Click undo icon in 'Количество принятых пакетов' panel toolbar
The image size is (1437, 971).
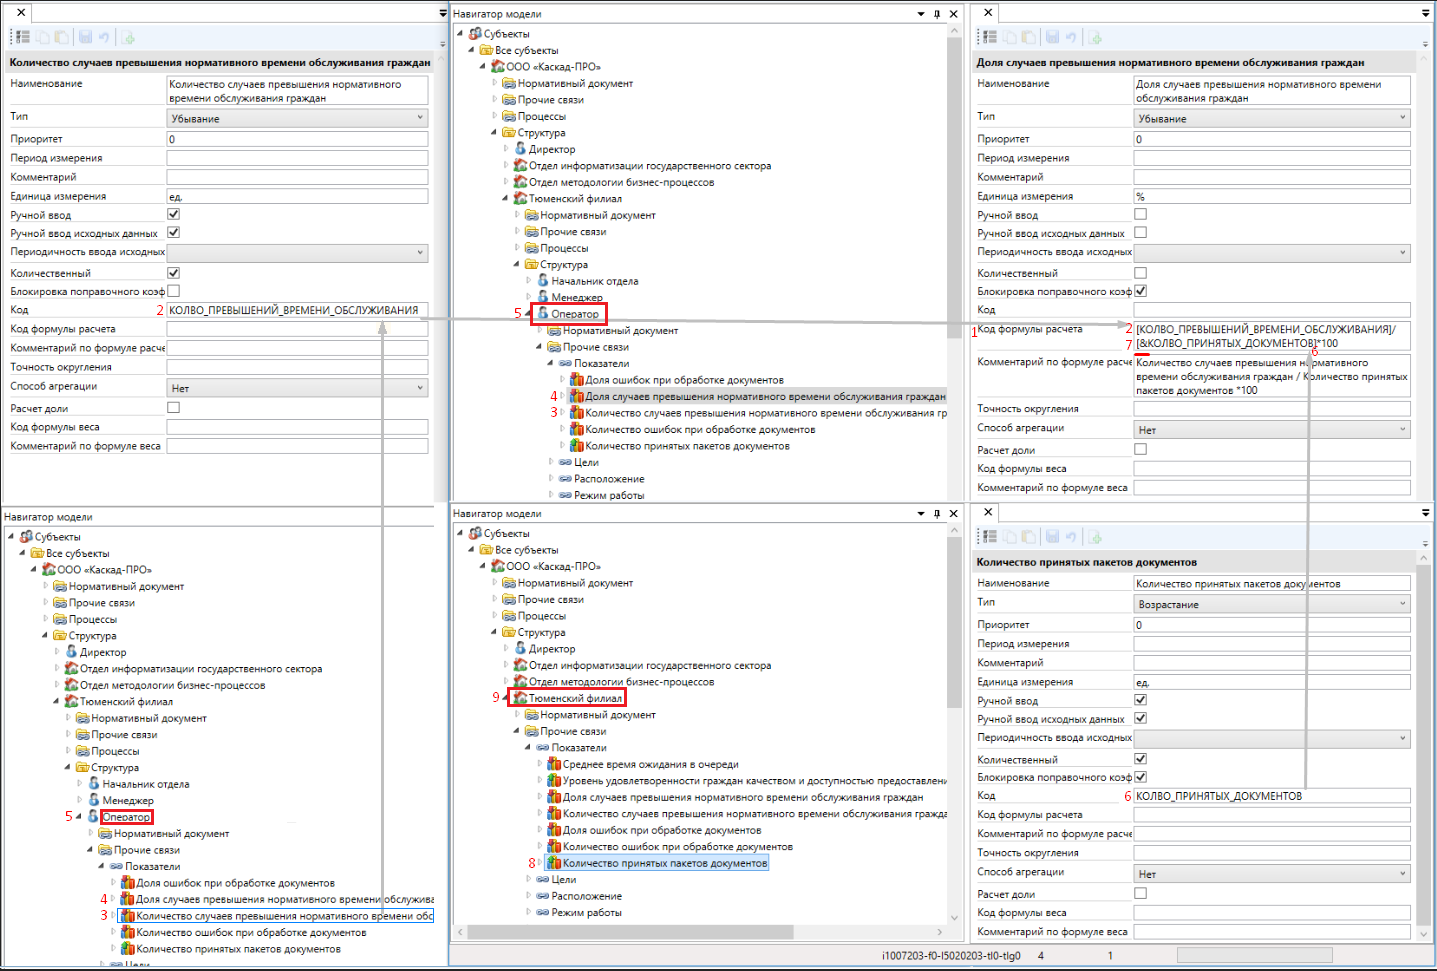click(1070, 537)
